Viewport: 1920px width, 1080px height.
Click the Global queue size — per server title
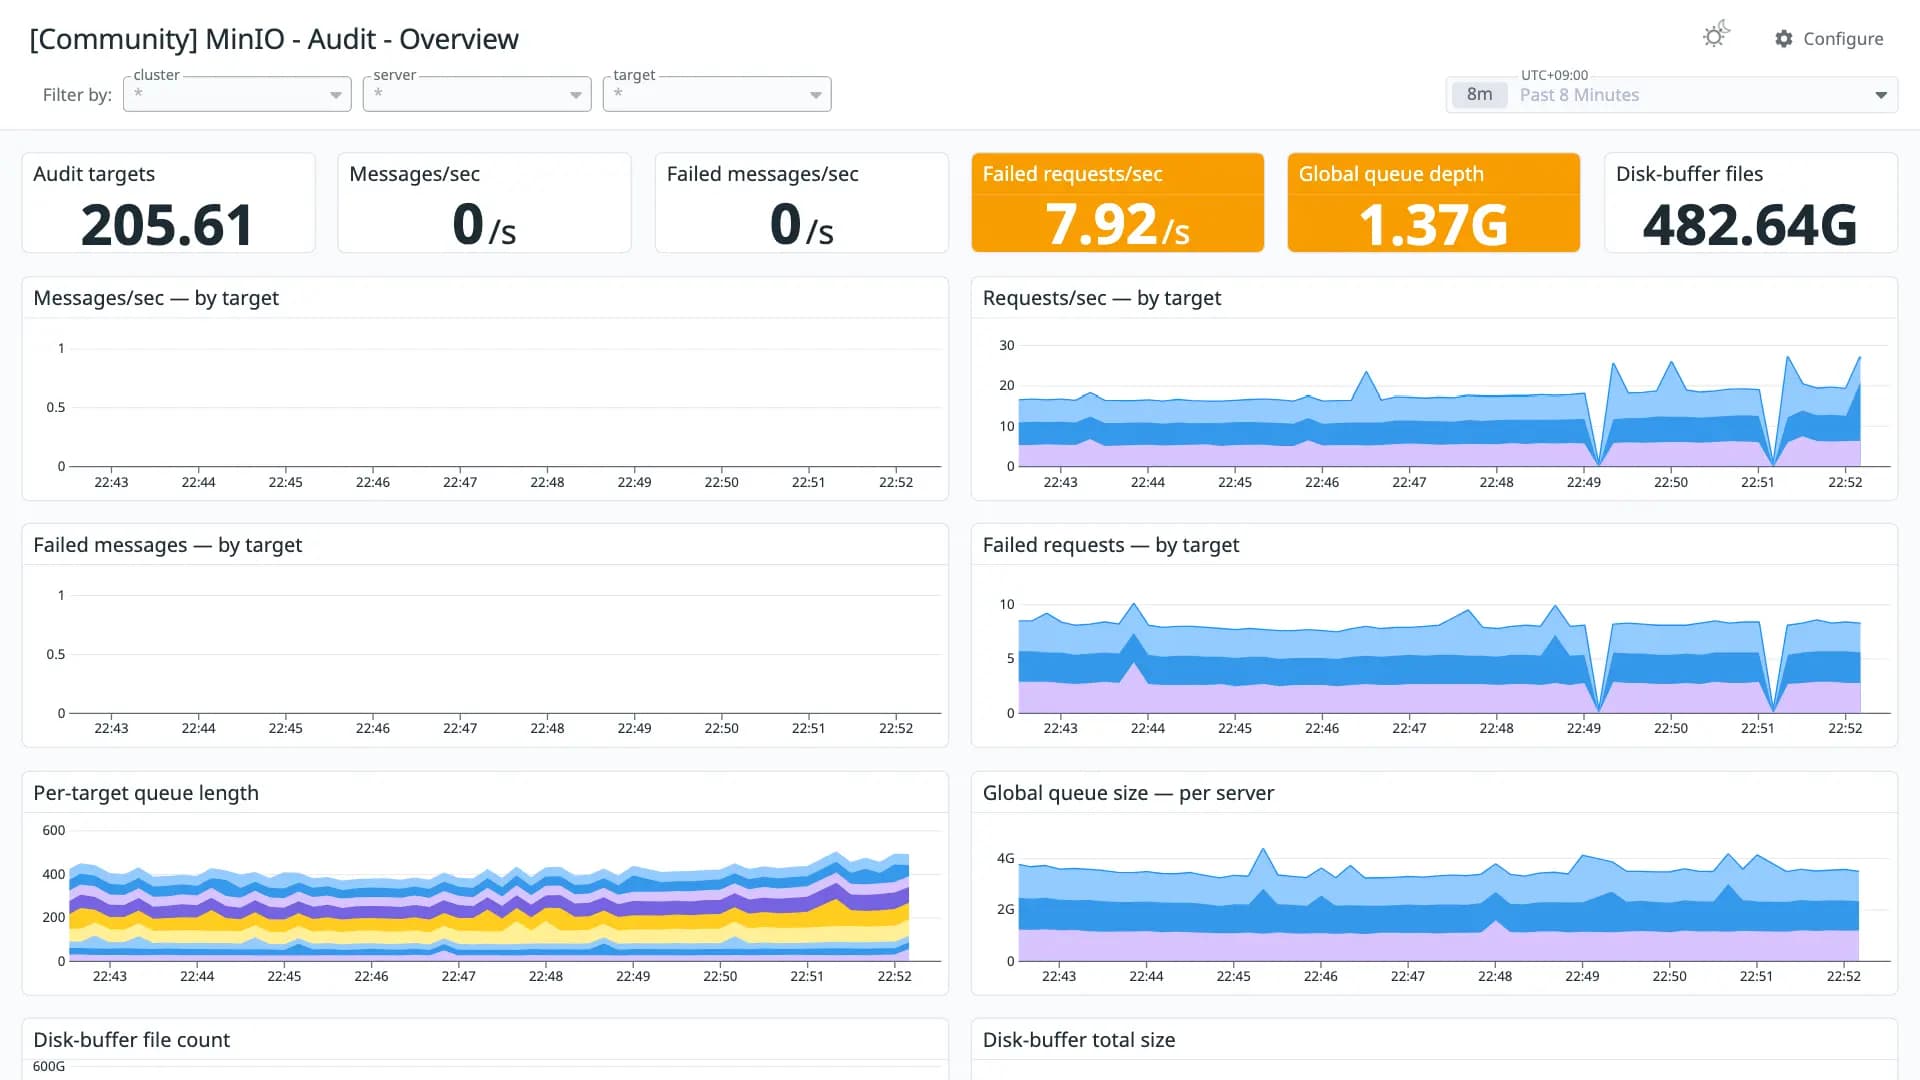1128,793
